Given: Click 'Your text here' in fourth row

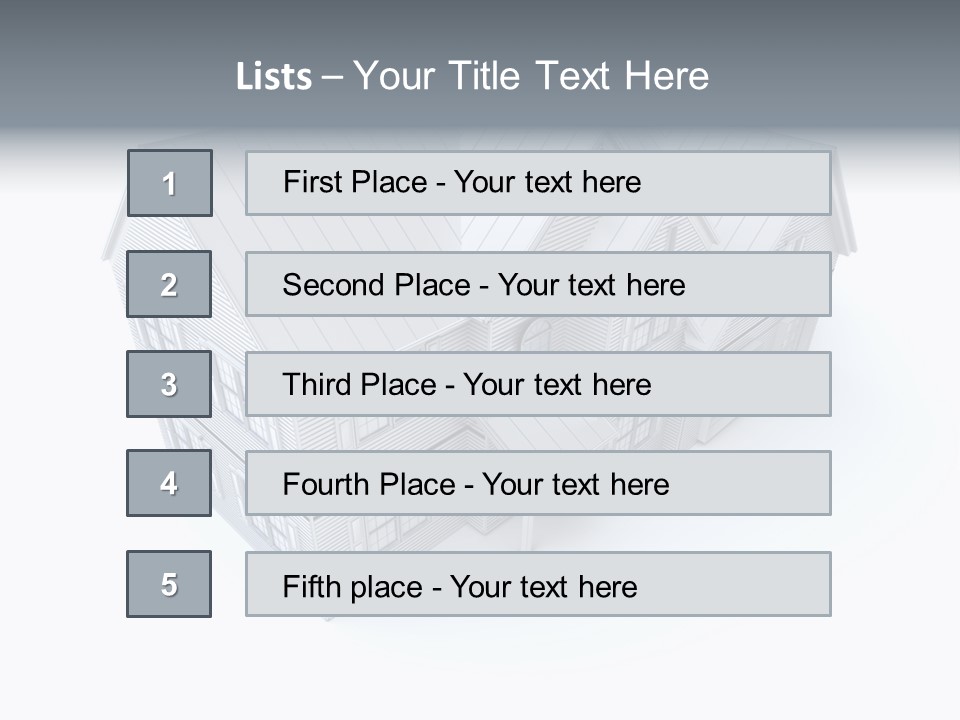Looking at the screenshot, I should (575, 485).
